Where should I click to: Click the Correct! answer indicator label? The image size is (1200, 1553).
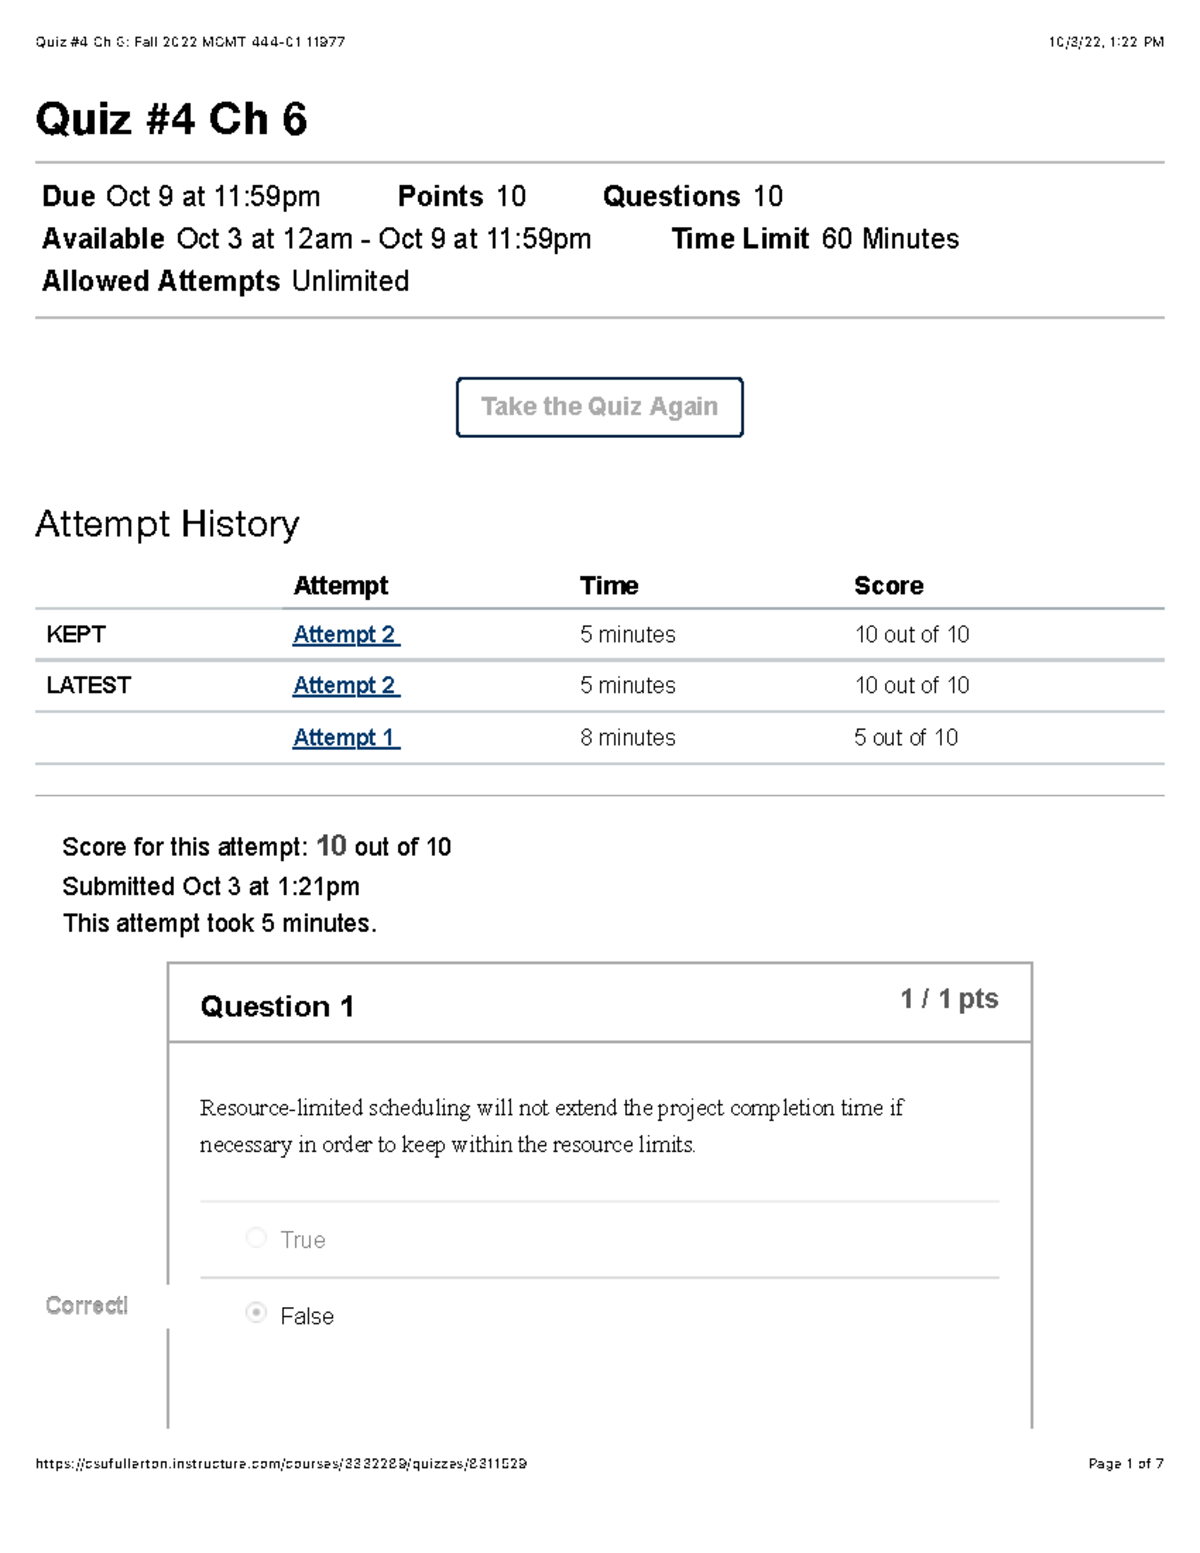click(87, 1306)
